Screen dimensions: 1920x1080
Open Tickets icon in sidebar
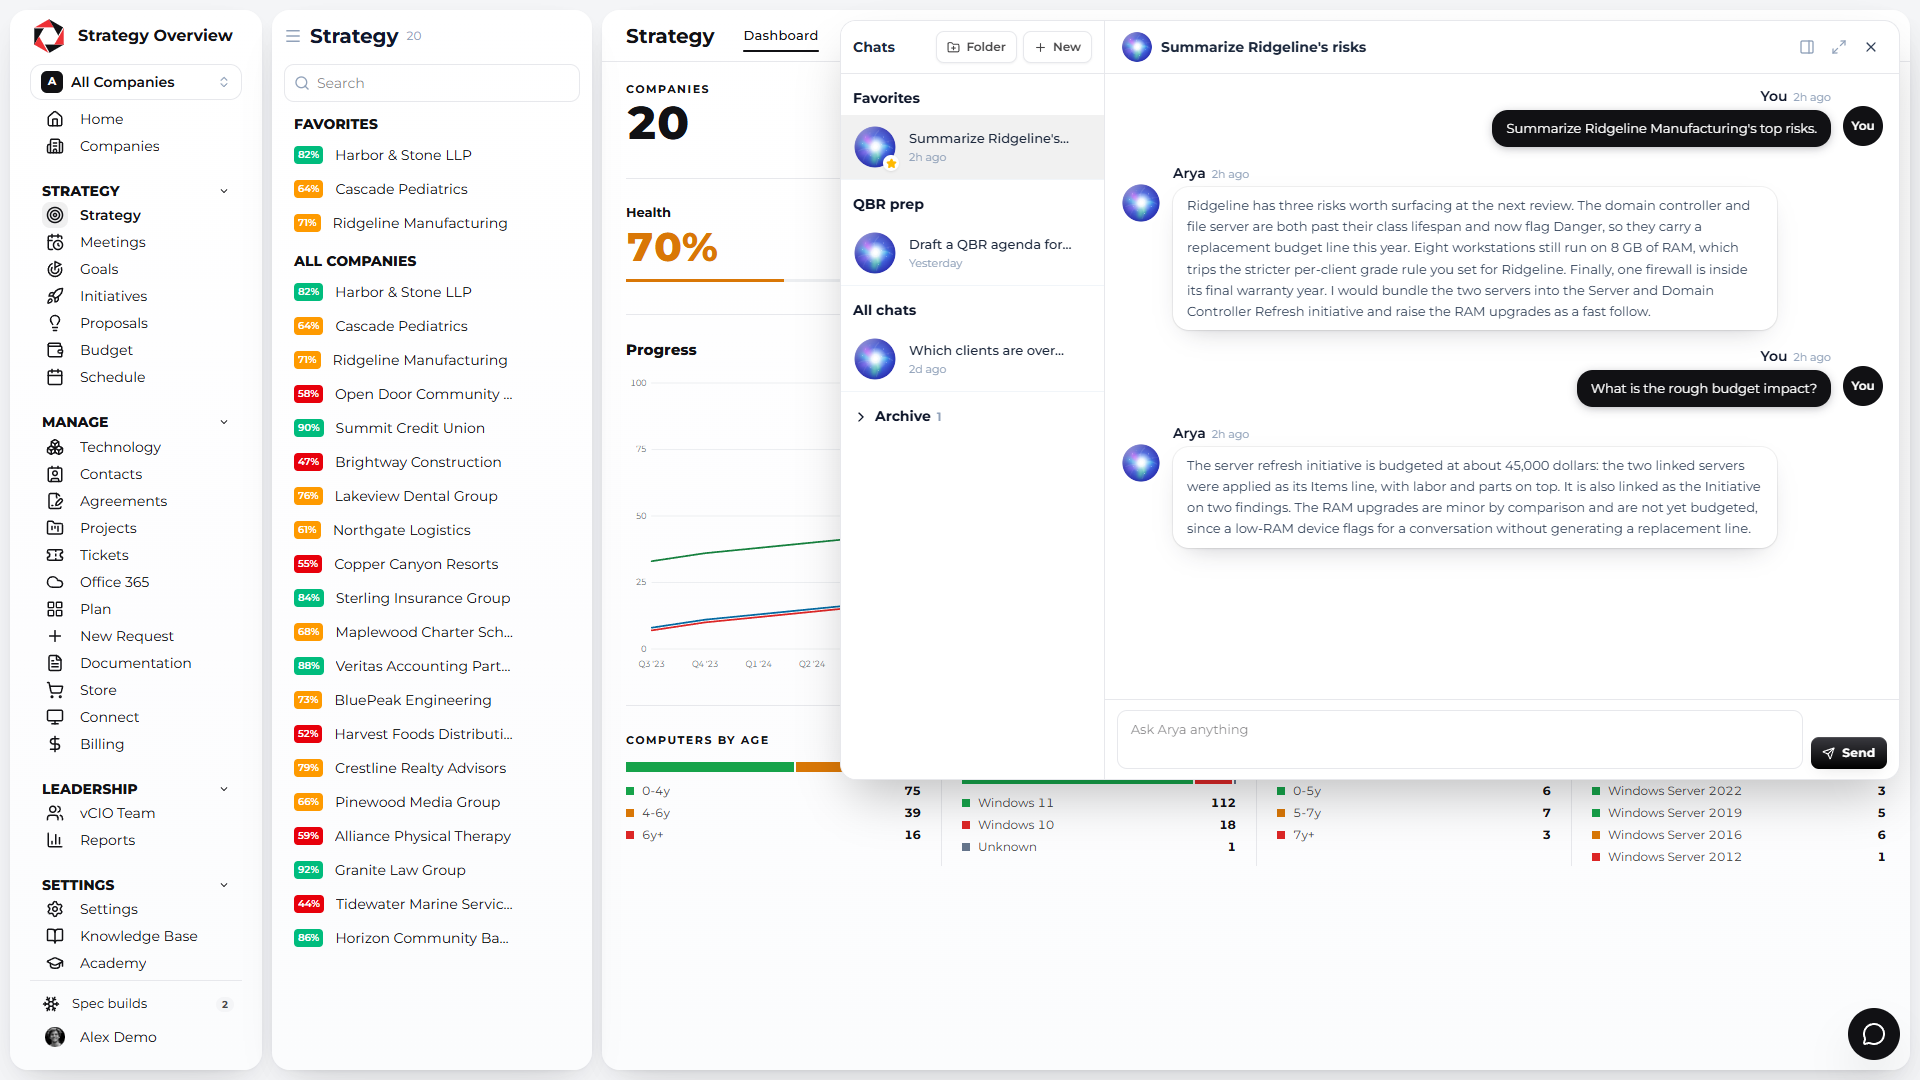click(55, 555)
